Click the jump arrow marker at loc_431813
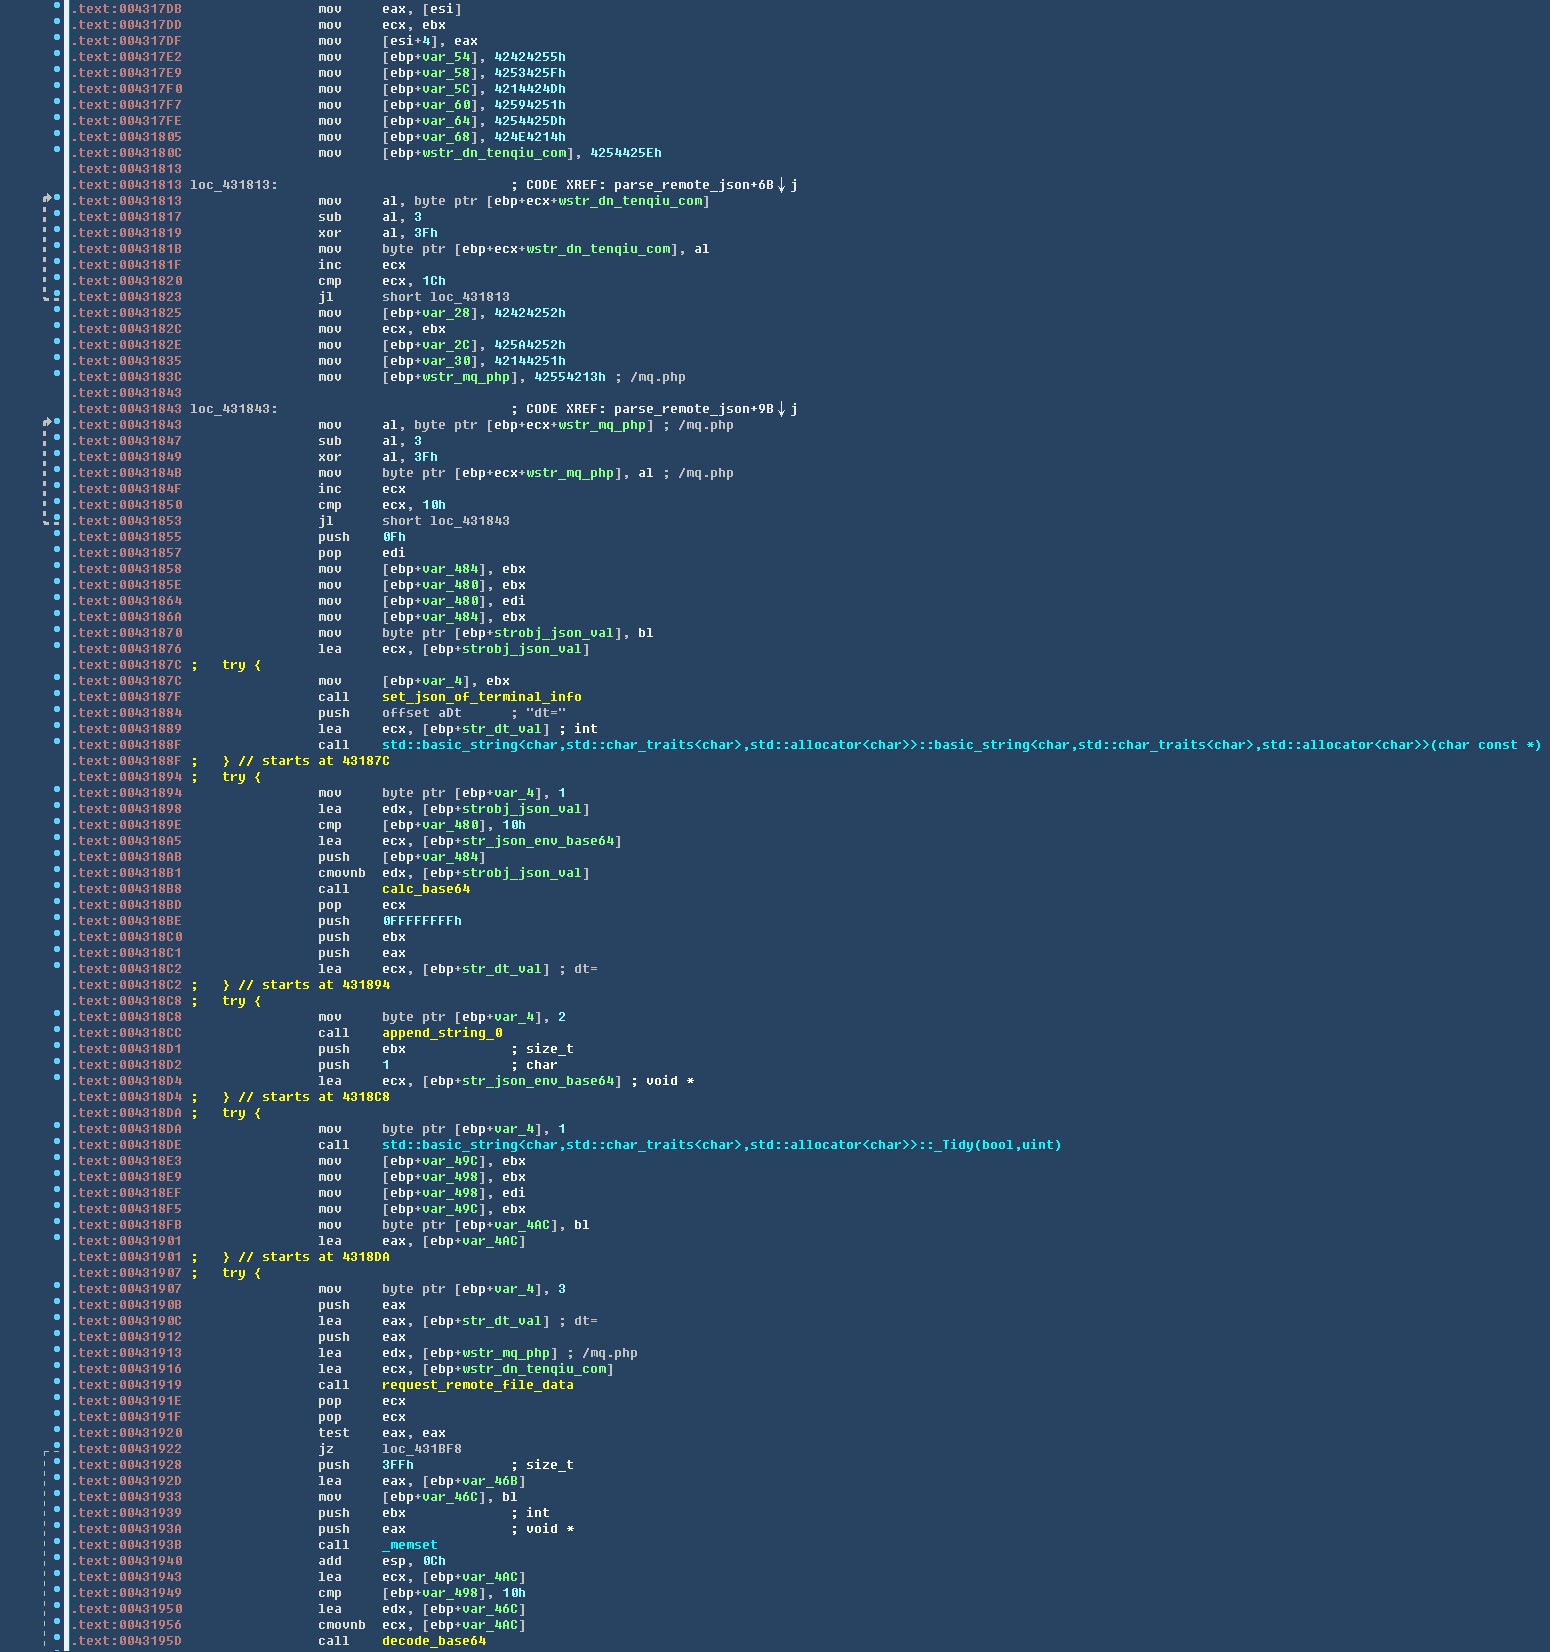Screen dimensions: 1550x1652 point(47,200)
